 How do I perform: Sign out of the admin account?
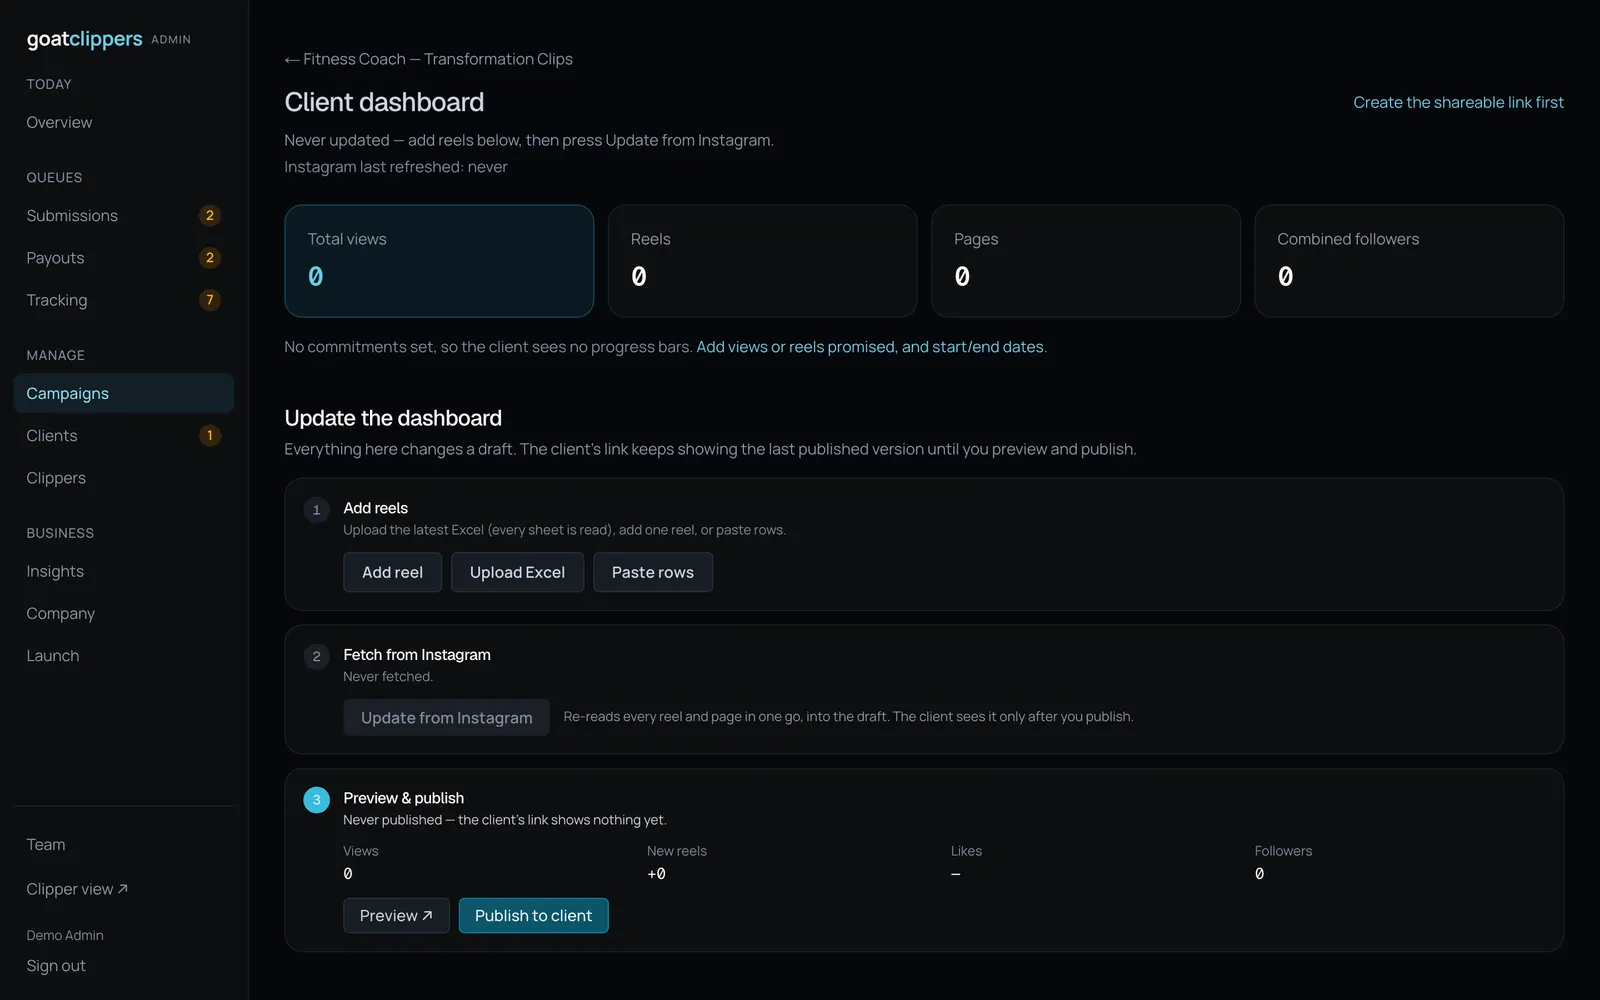[56, 966]
